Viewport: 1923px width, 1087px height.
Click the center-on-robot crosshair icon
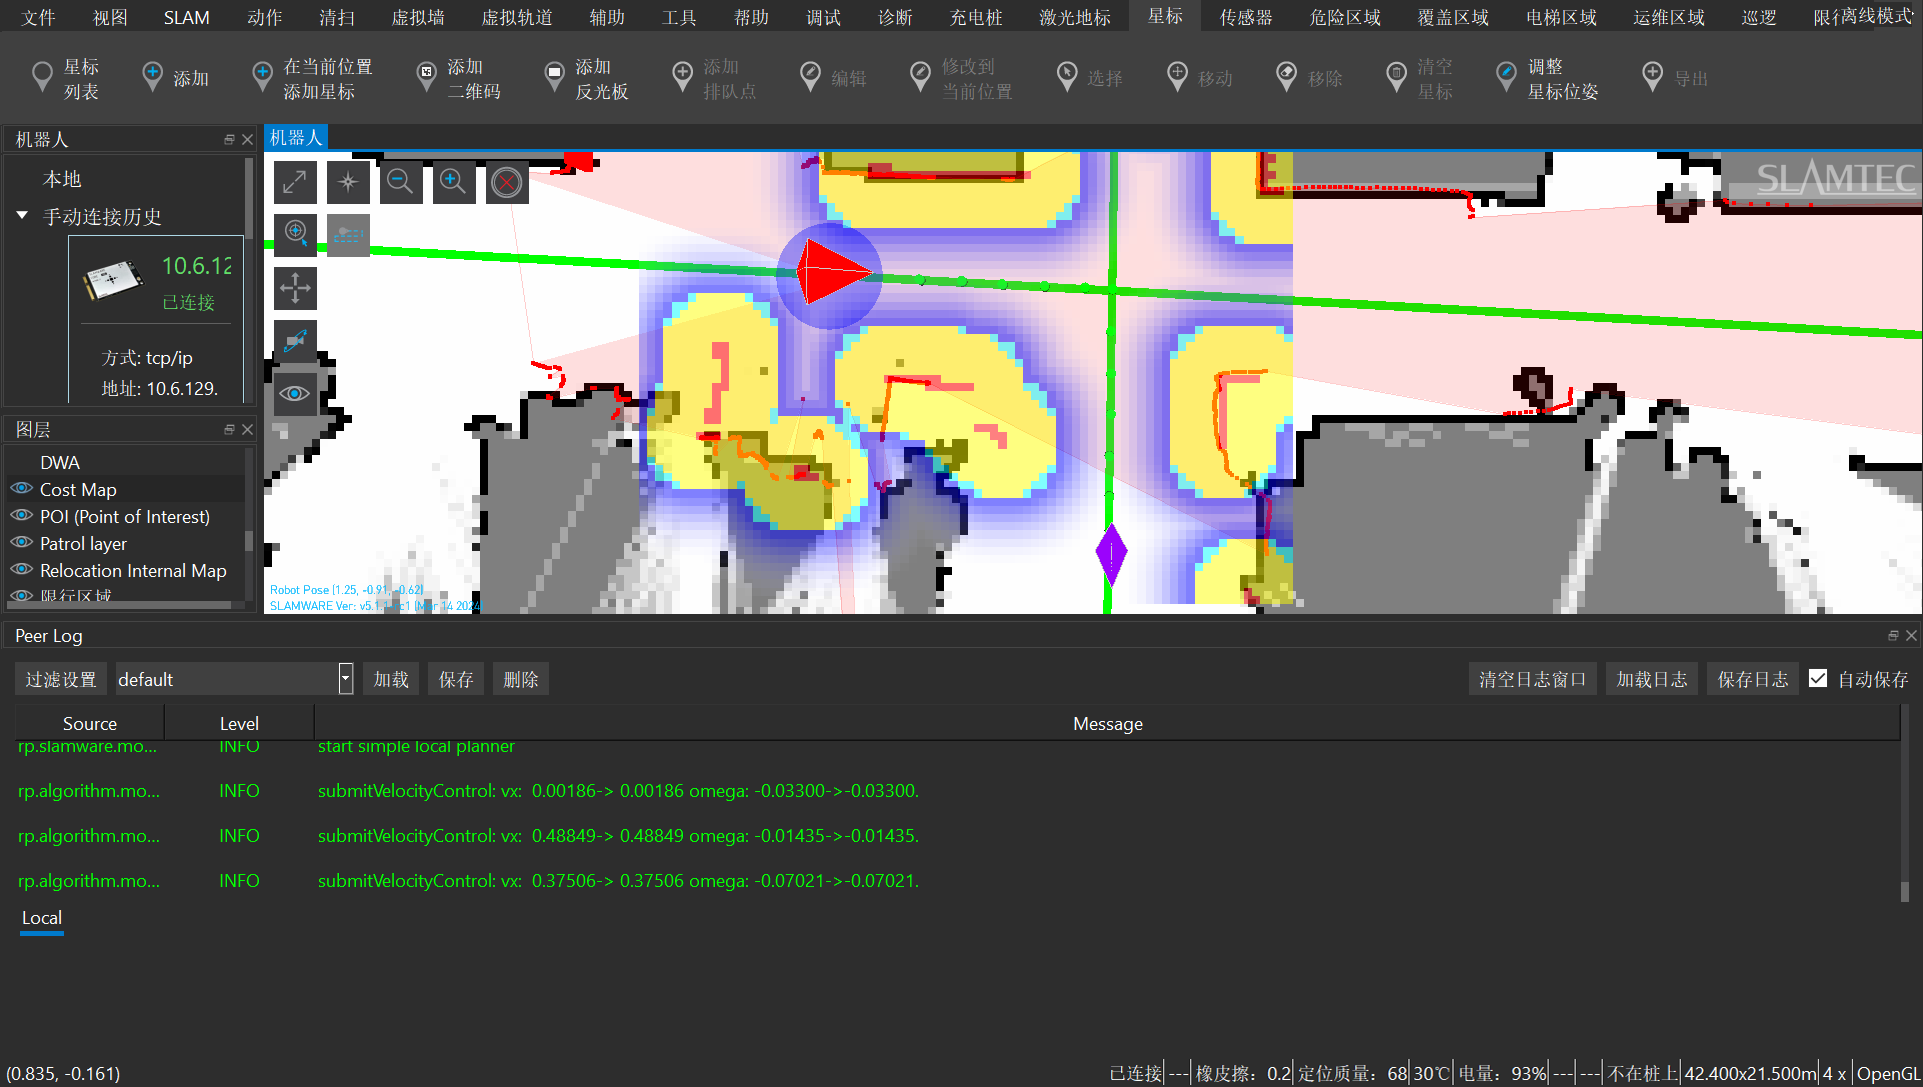[x=295, y=234]
